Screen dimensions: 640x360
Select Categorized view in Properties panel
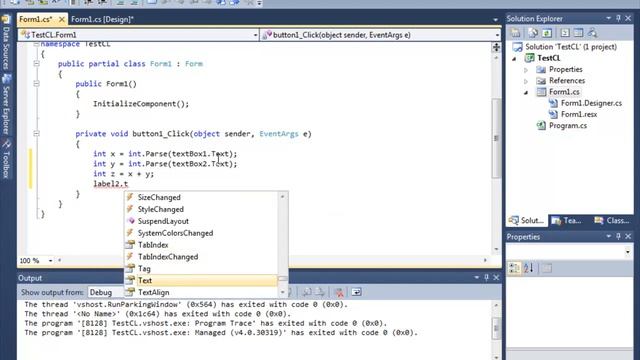coord(514,268)
